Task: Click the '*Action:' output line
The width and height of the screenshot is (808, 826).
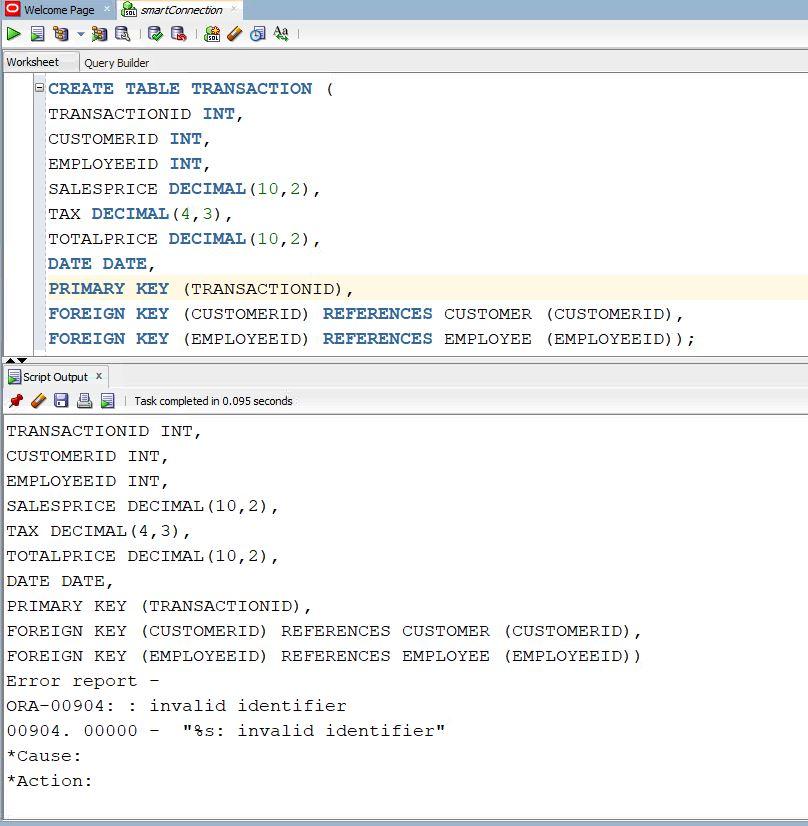Action: pos(50,781)
